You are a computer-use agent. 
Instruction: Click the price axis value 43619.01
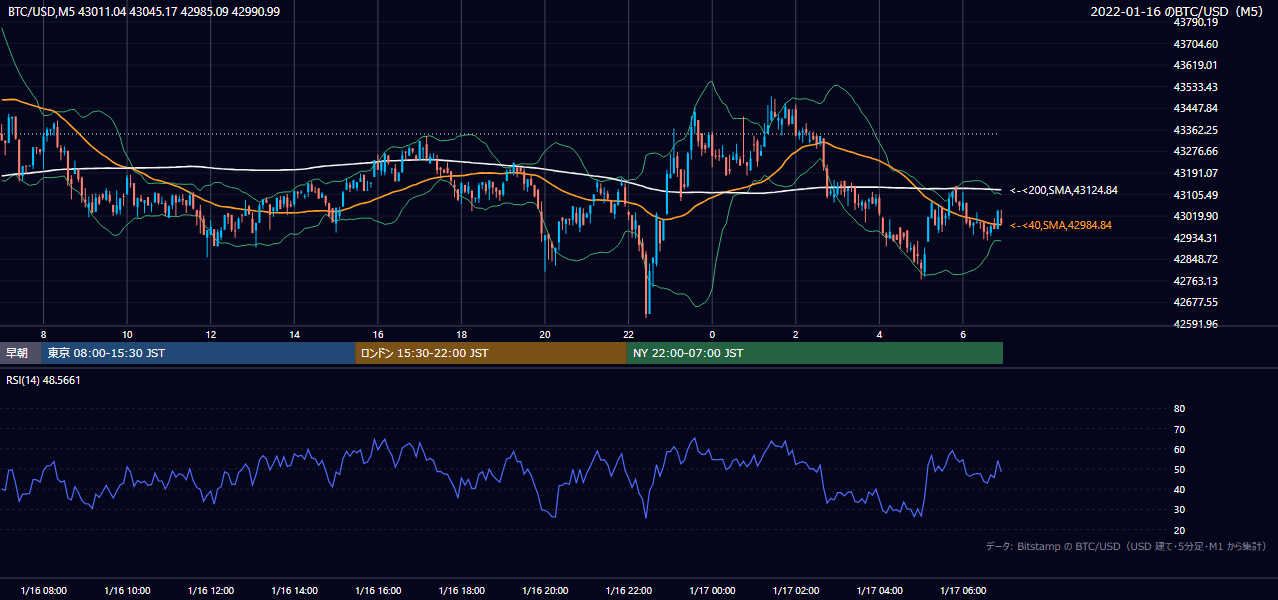coord(1195,65)
